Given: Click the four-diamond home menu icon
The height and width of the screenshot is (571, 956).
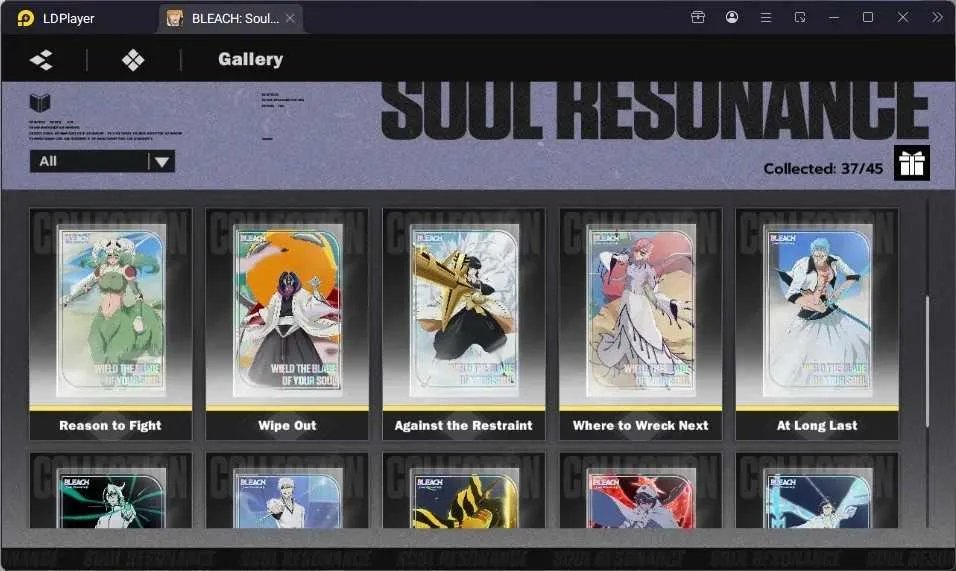Looking at the screenshot, I should (x=133, y=60).
